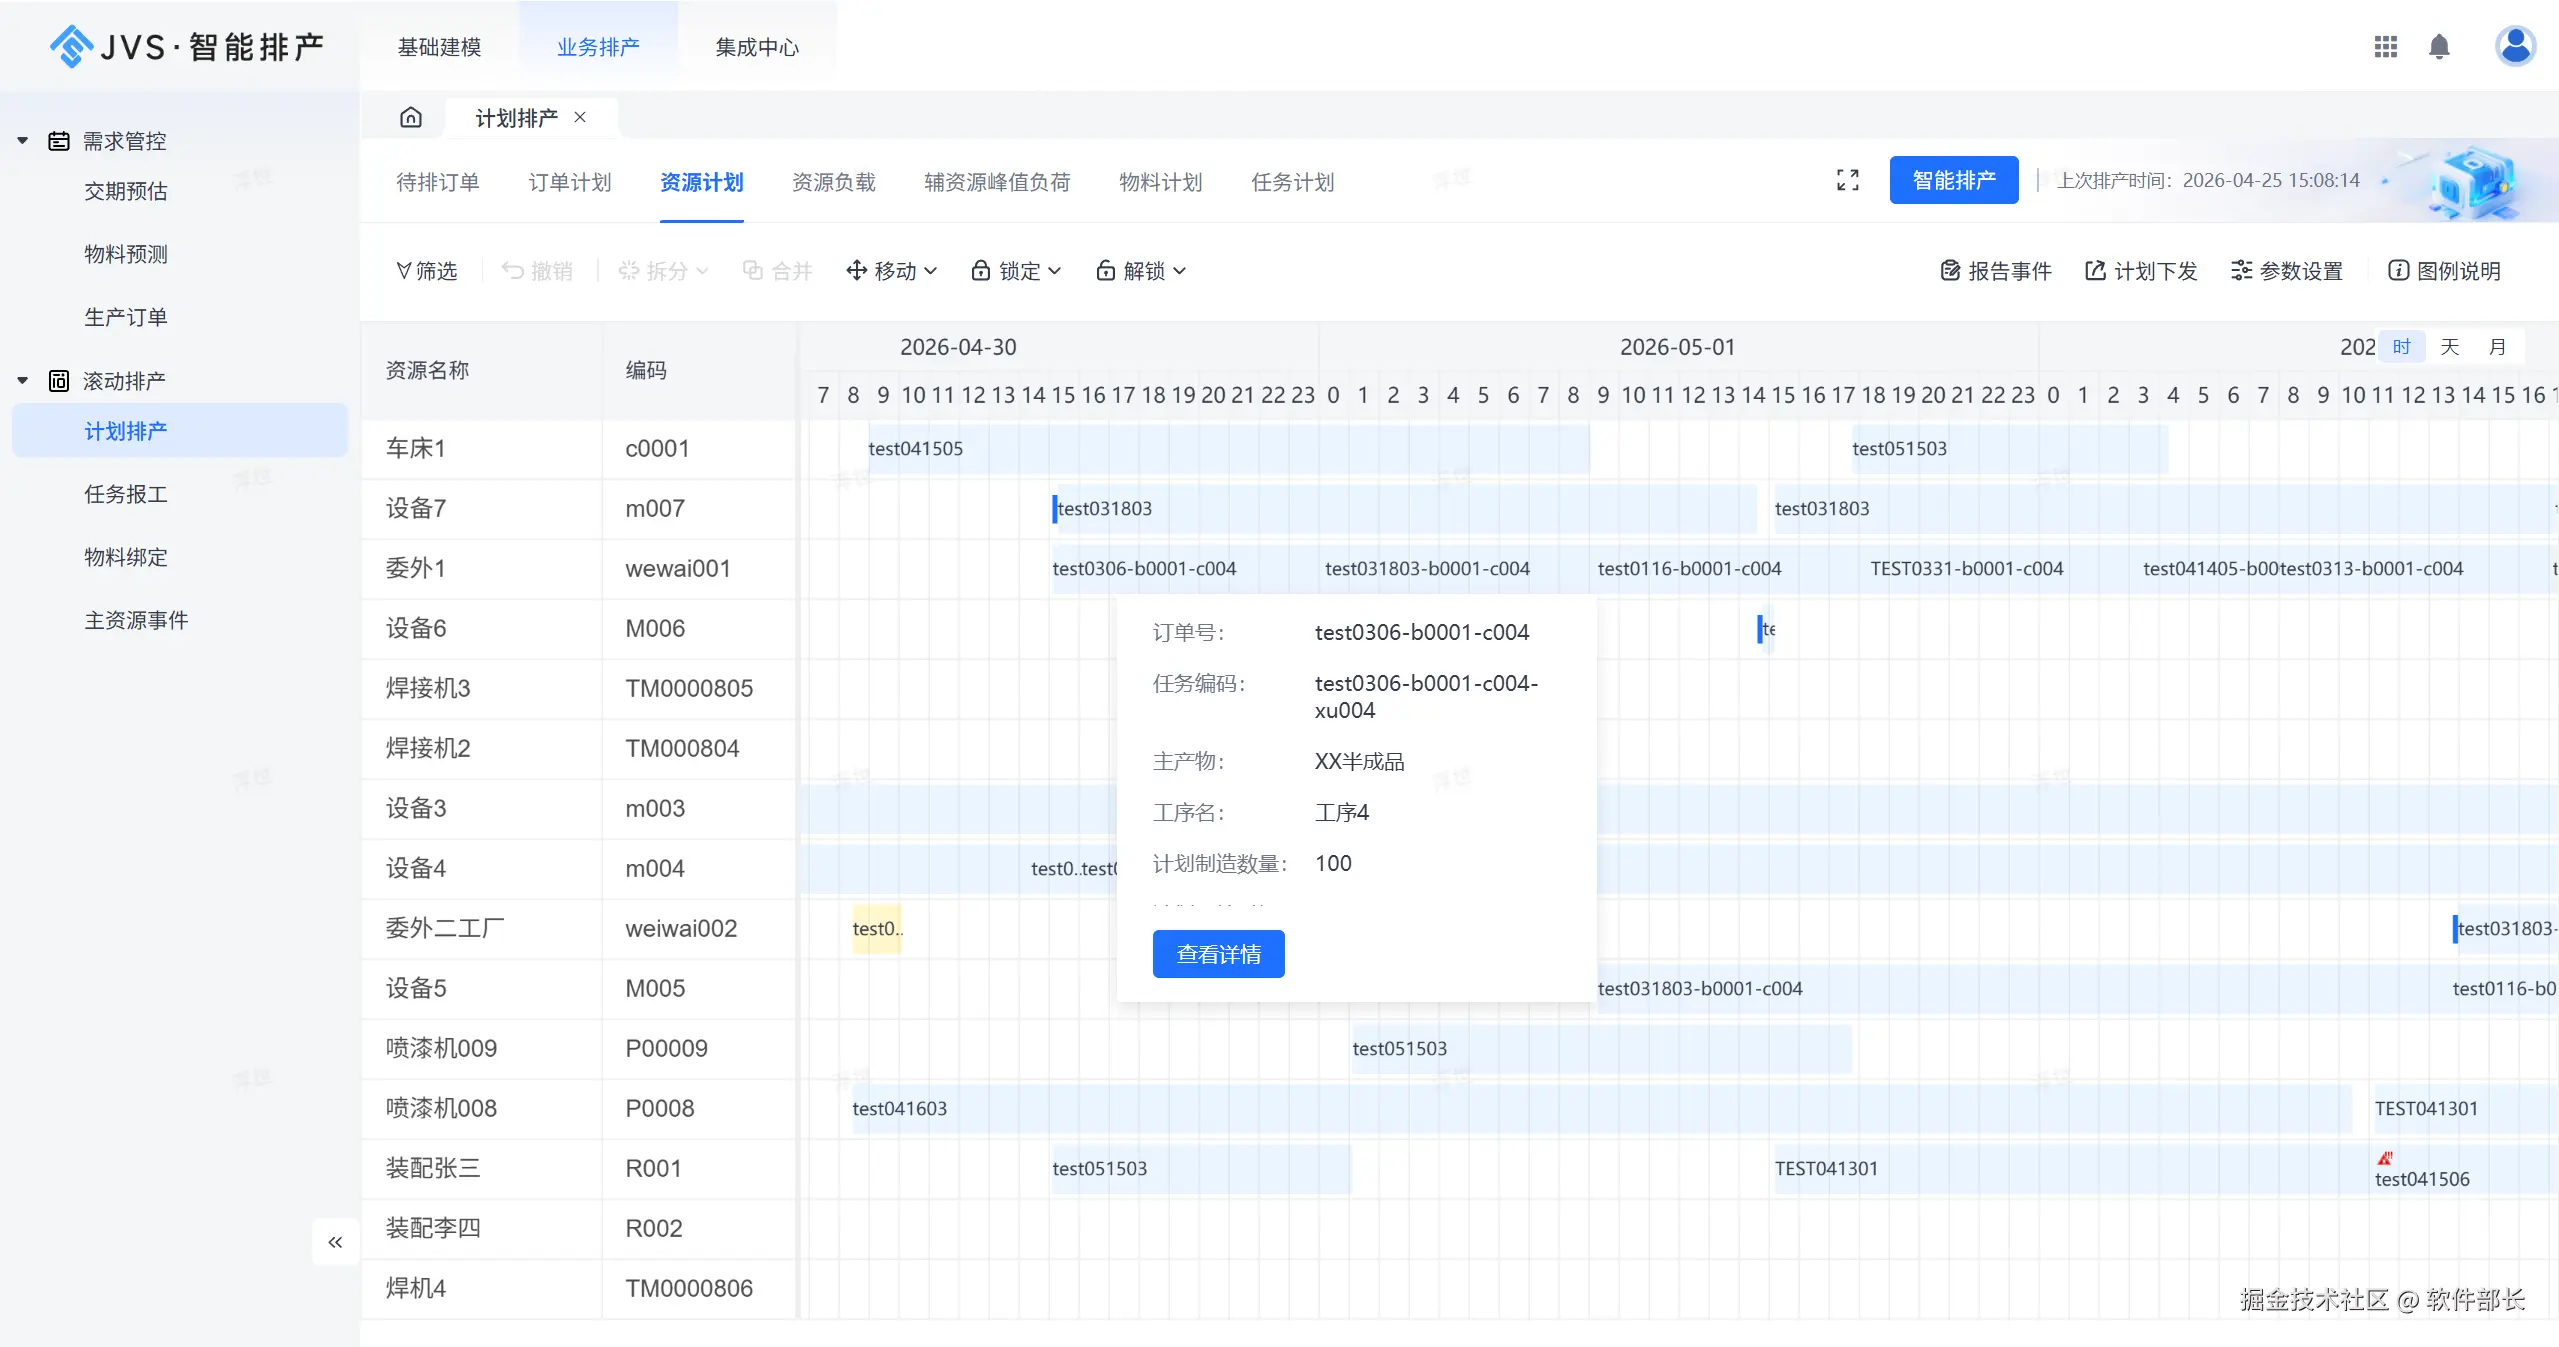
Task: Select the 时 hourly scale
Action: (2401, 347)
